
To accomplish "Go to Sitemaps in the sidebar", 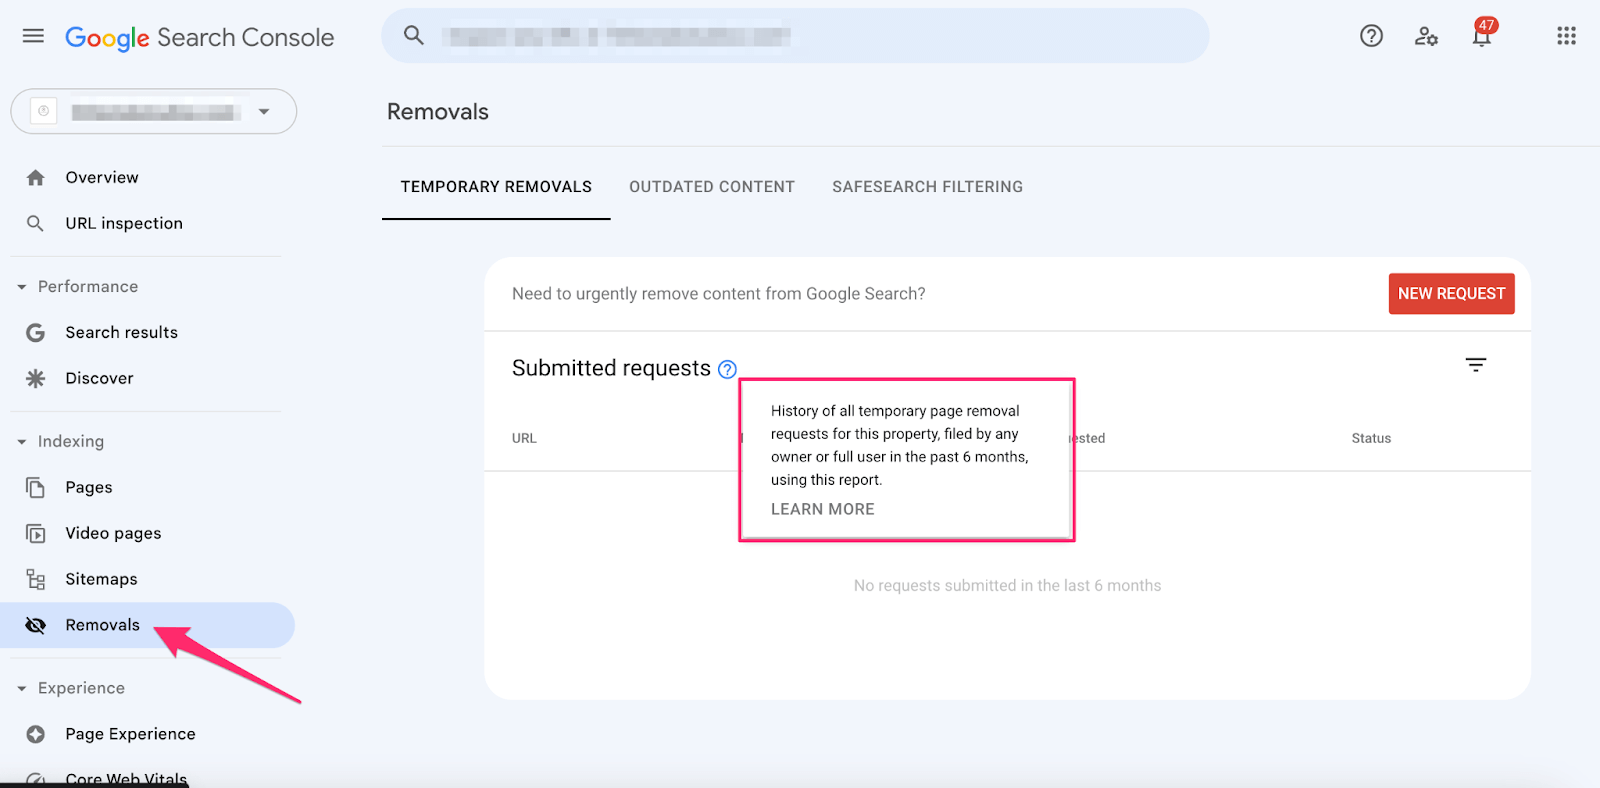I will pyautogui.click(x=101, y=579).
